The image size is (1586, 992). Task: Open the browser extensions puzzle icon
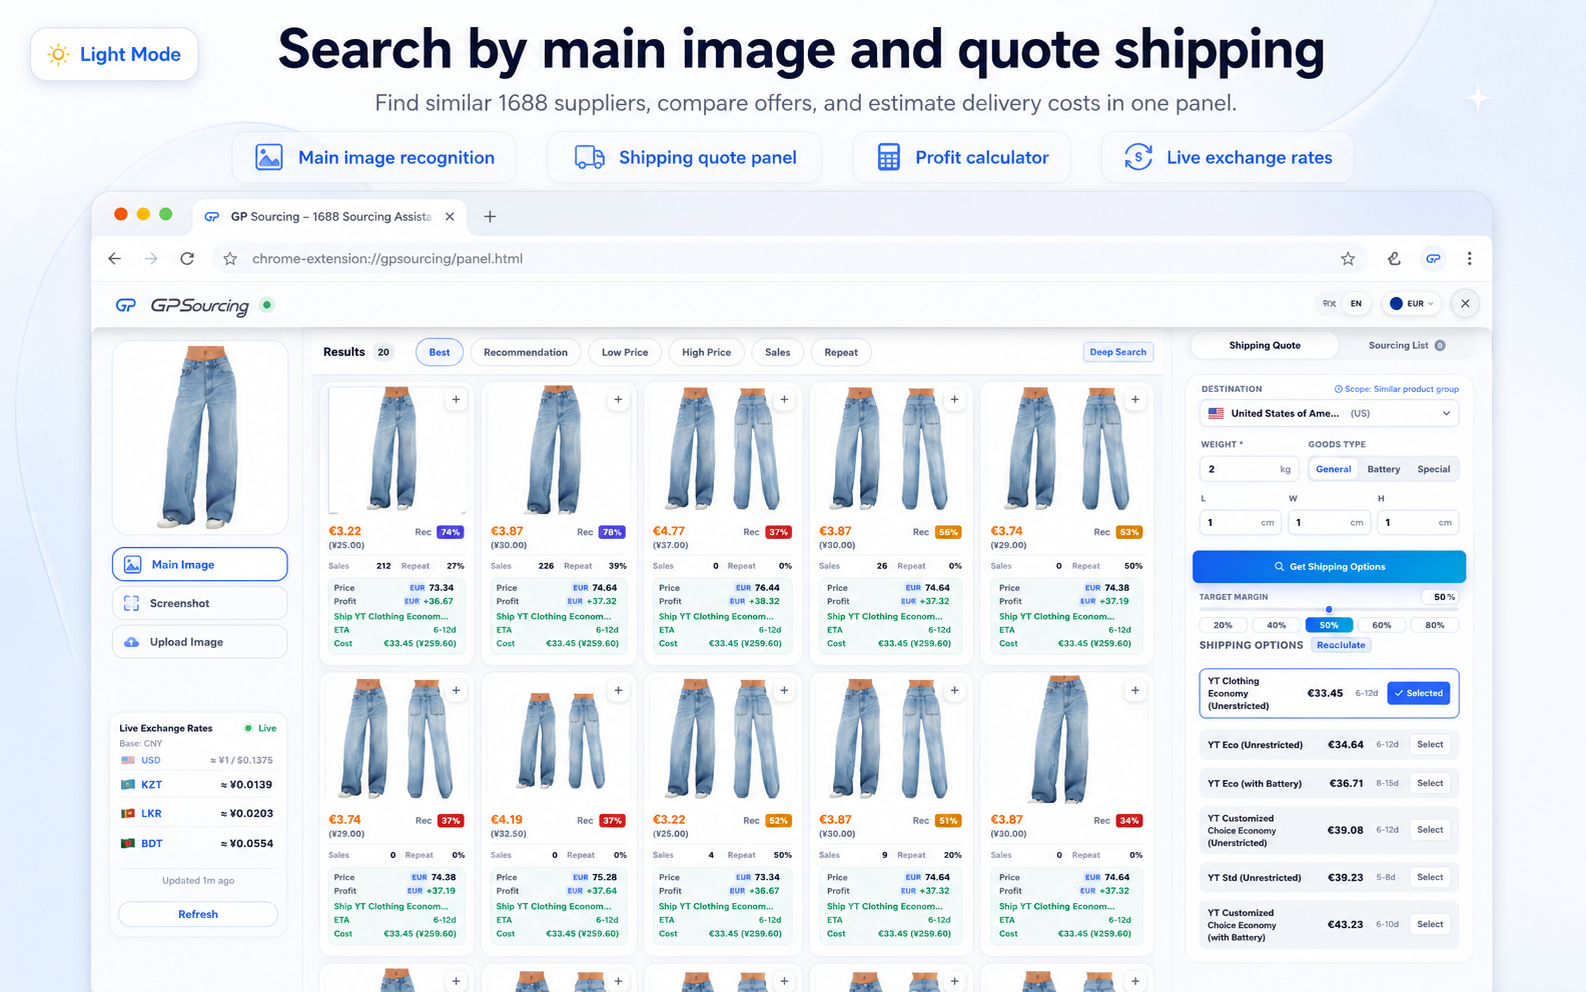tap(1394, 258)
